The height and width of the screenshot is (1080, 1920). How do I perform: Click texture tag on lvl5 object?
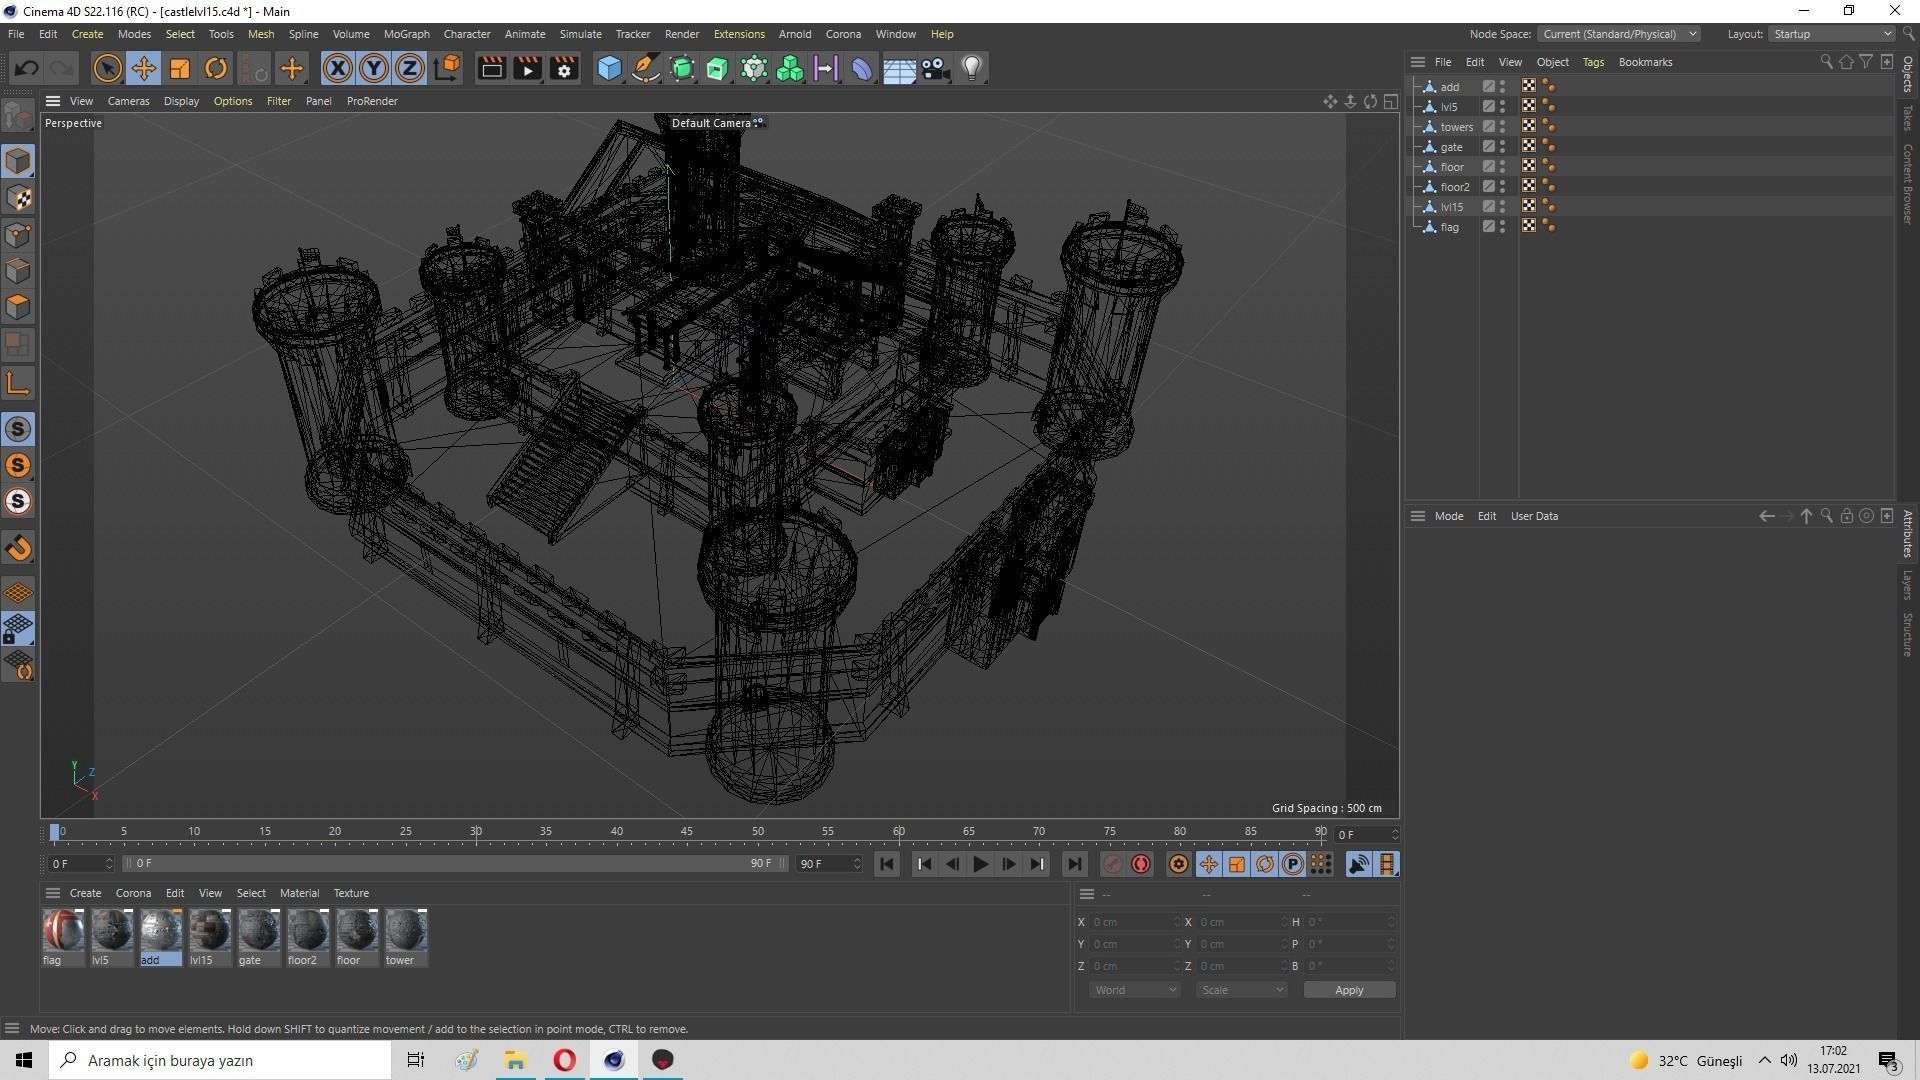click(1529, 106)
